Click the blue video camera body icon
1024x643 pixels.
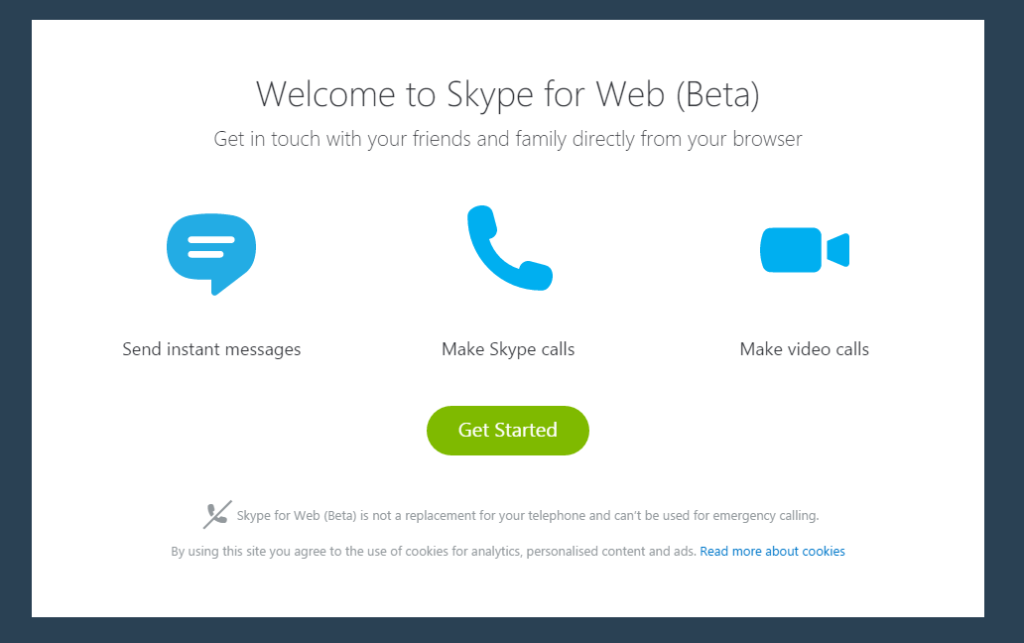click(x=791, y=249)
